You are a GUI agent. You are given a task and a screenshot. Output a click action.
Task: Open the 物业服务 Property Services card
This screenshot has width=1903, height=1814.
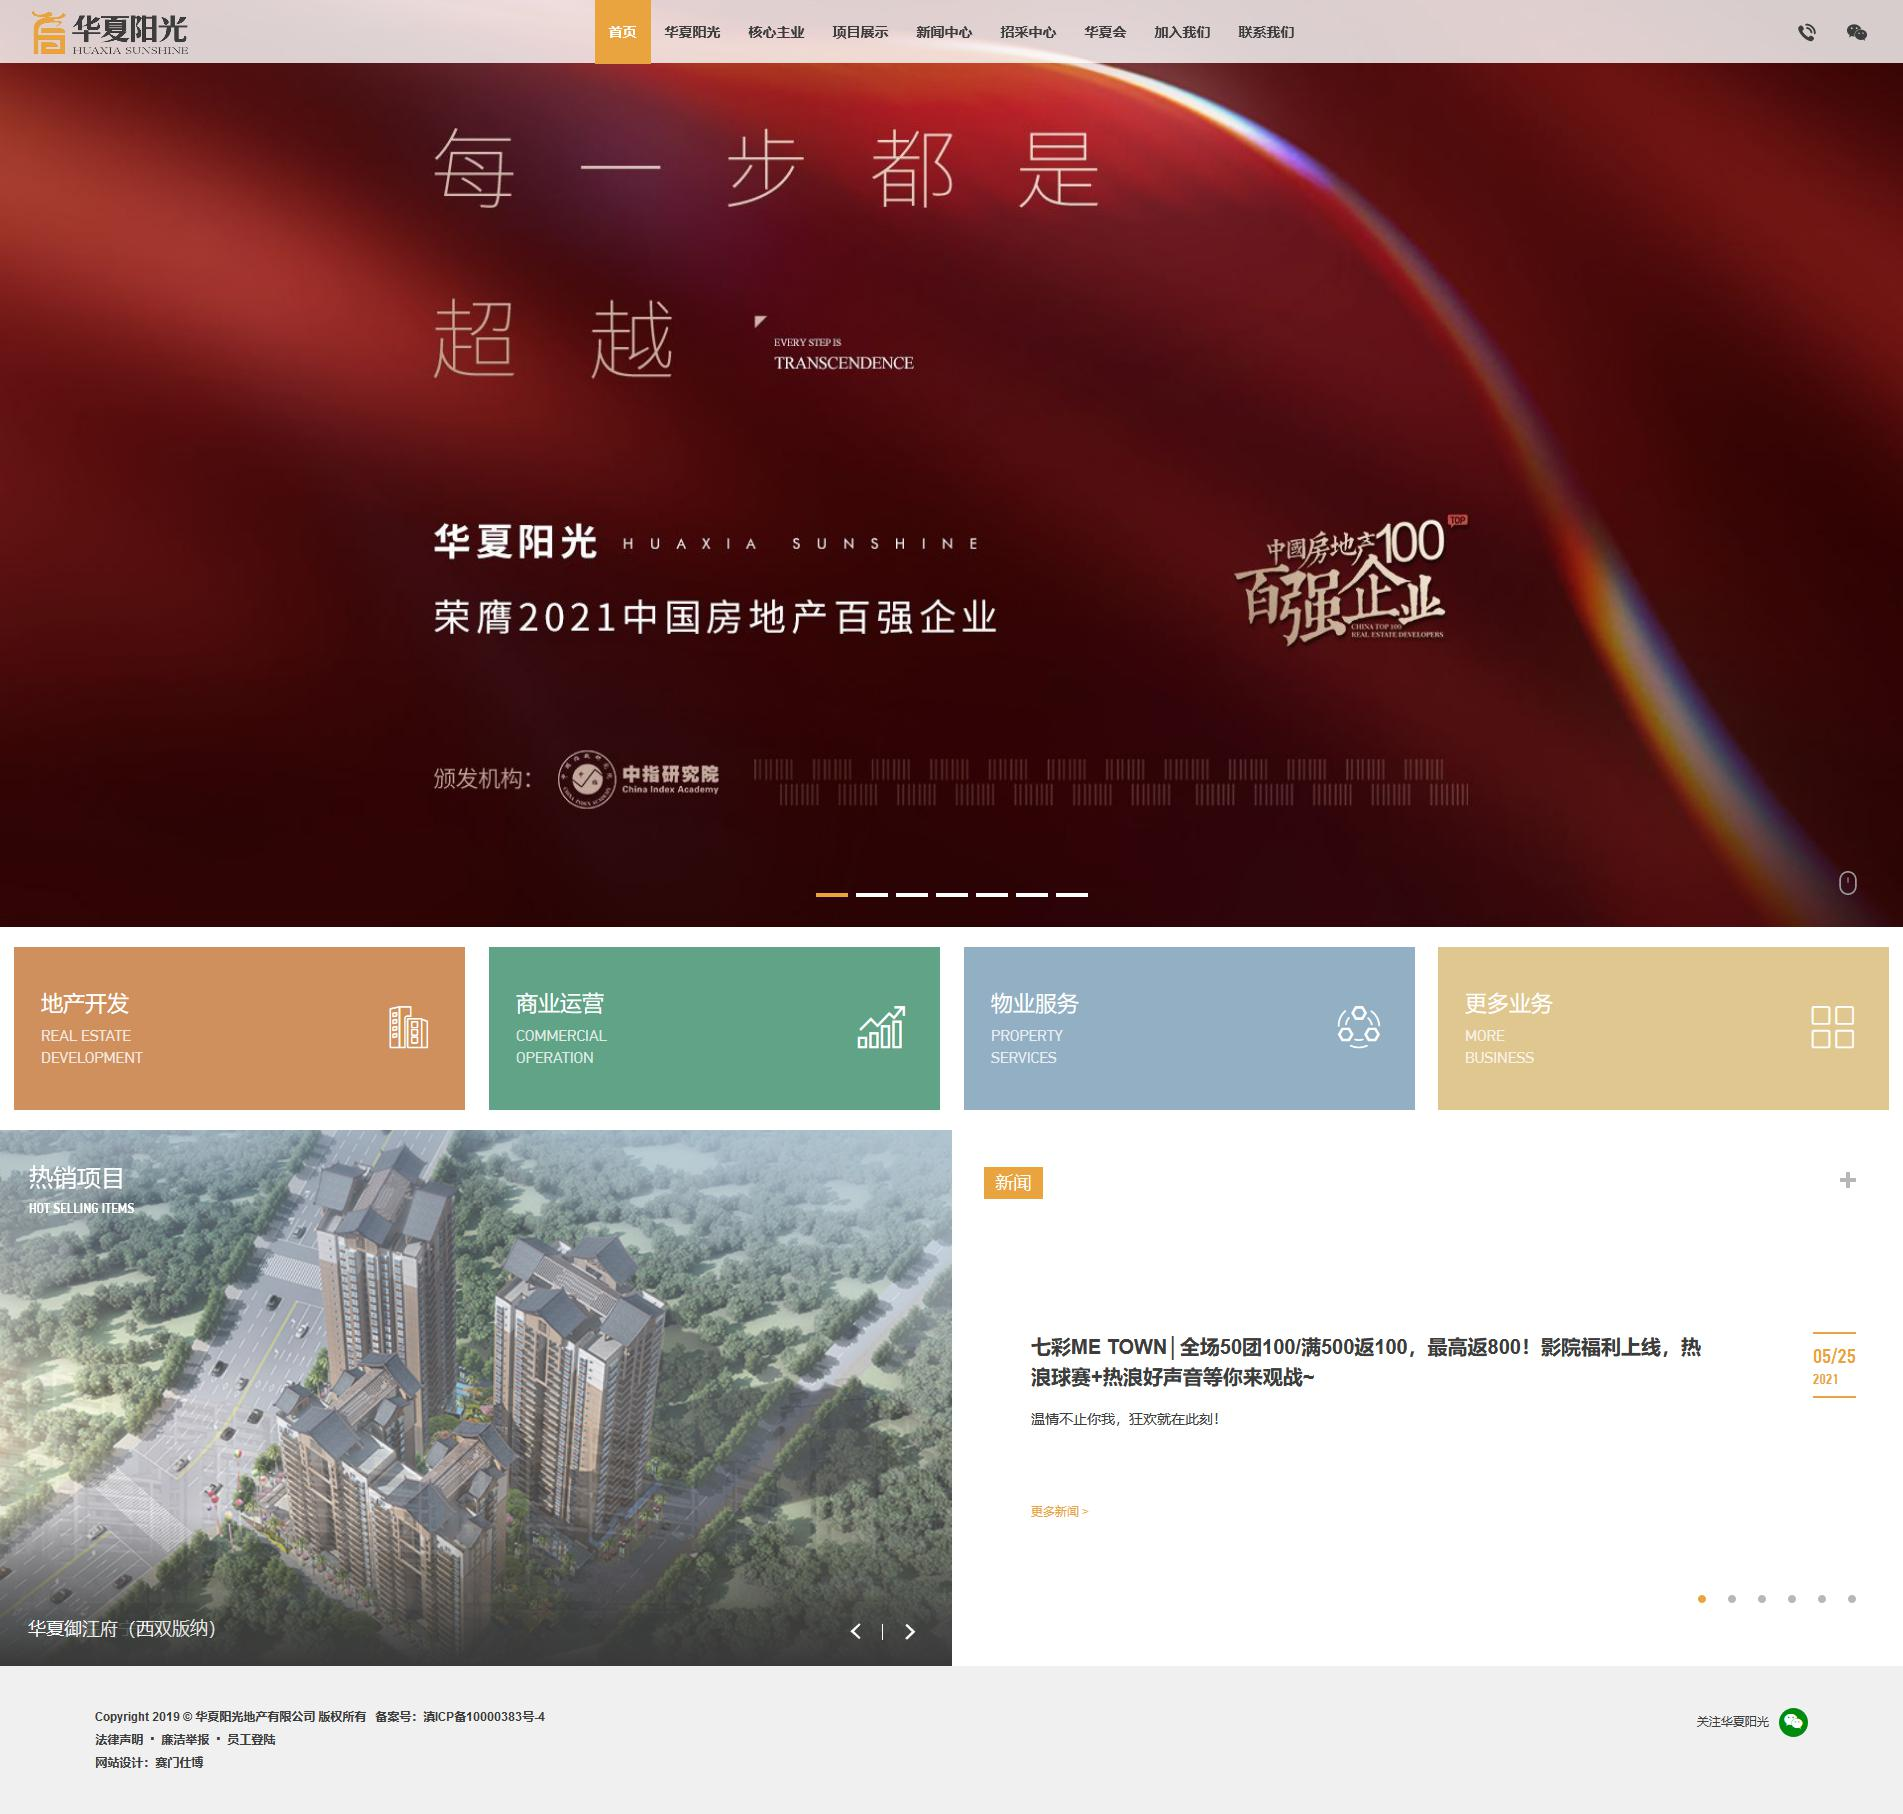(x=1189, y=1028)
